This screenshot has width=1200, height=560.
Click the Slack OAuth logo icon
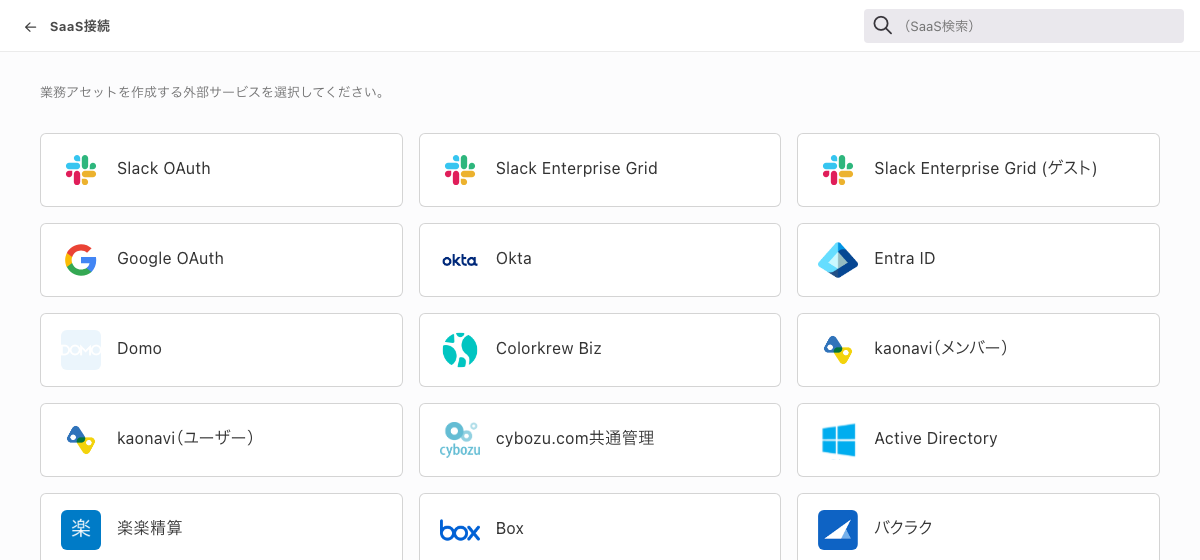(81, 170)
